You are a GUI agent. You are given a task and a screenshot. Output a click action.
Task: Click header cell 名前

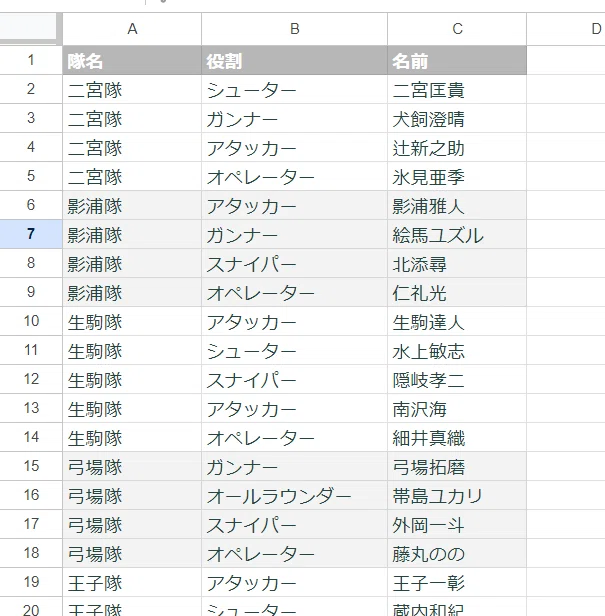457,60
